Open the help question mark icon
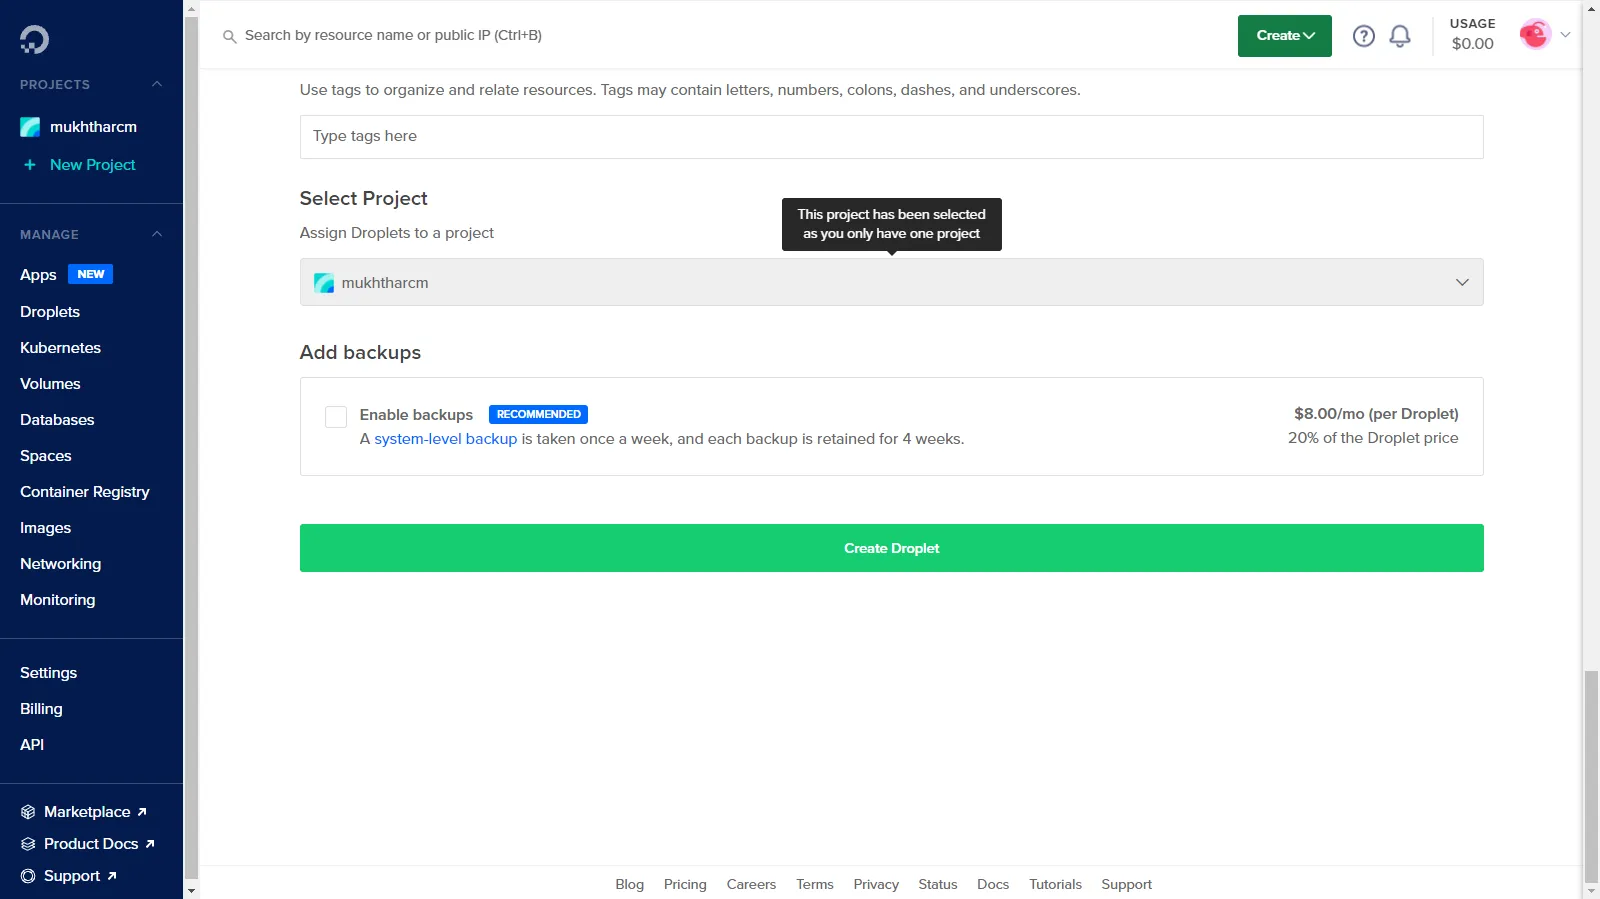1600x899 pixels. (x=1363, y=36)
